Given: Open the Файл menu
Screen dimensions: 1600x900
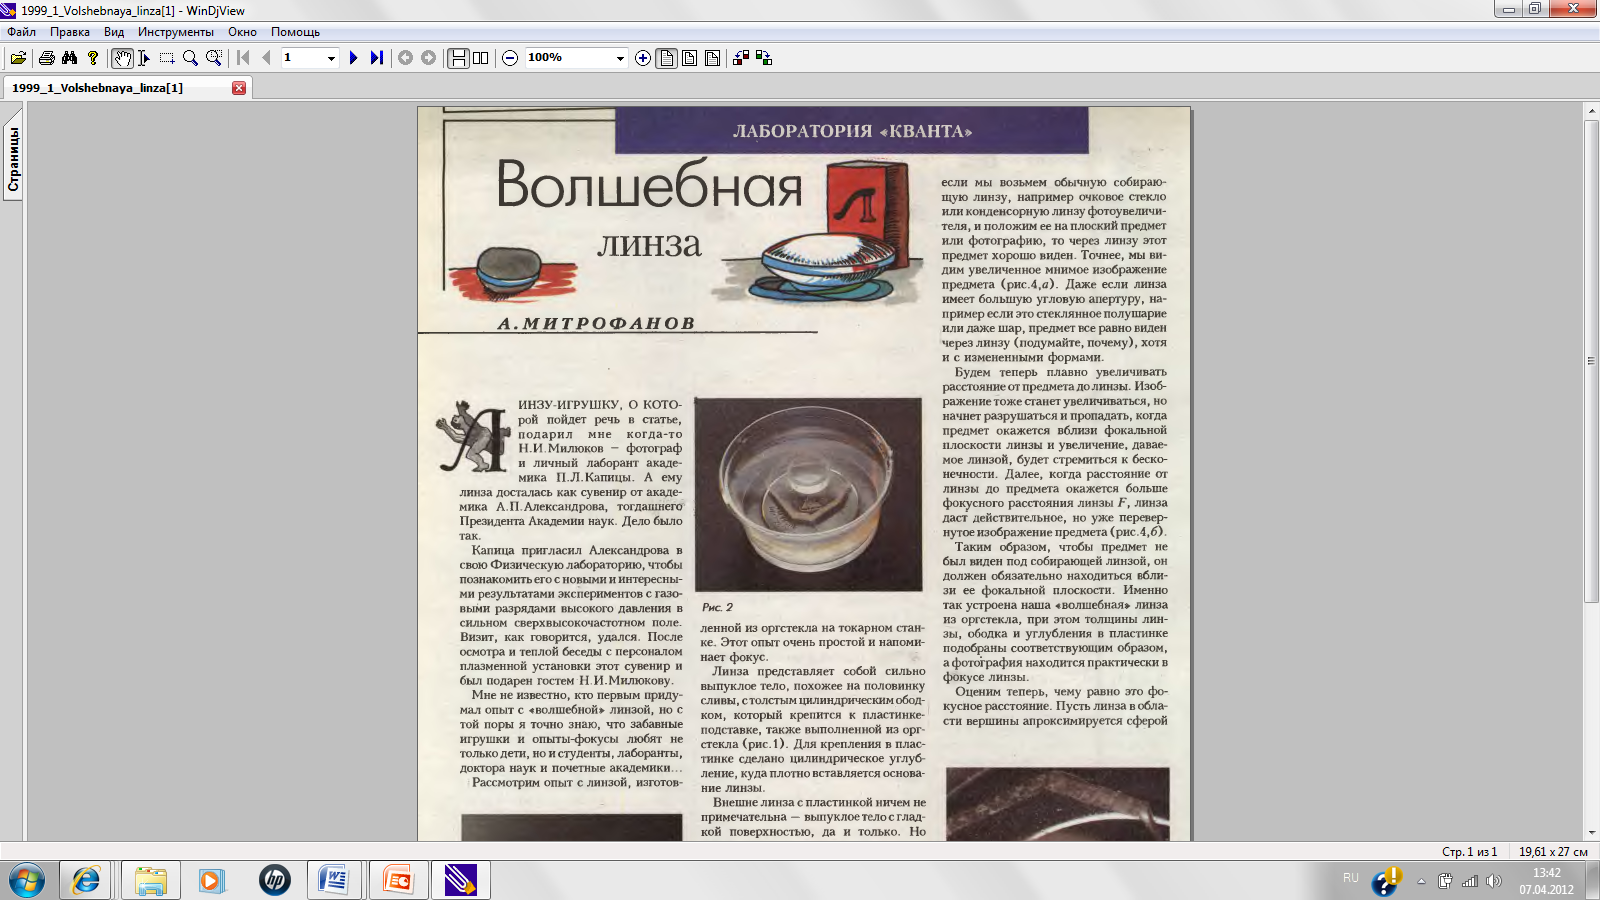Looking at the screenshot, I should tap(22, 32).
